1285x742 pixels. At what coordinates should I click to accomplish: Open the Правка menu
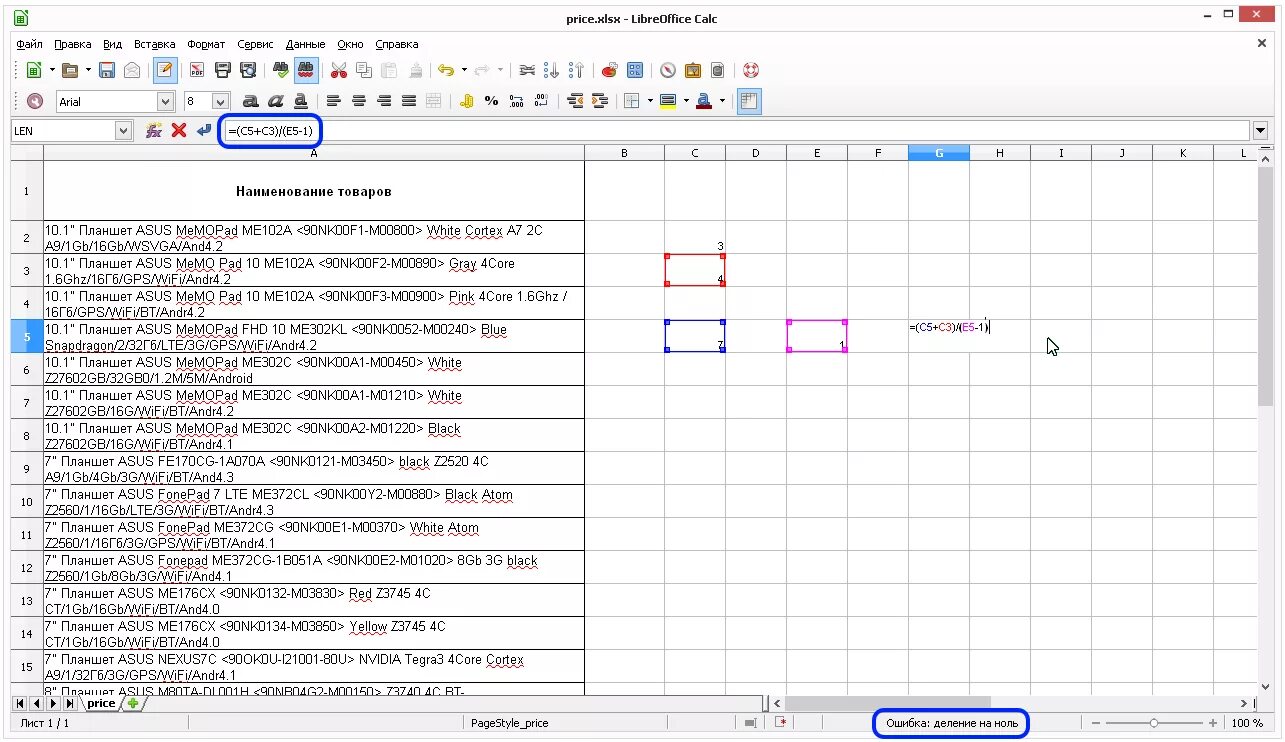coord(73,44)
